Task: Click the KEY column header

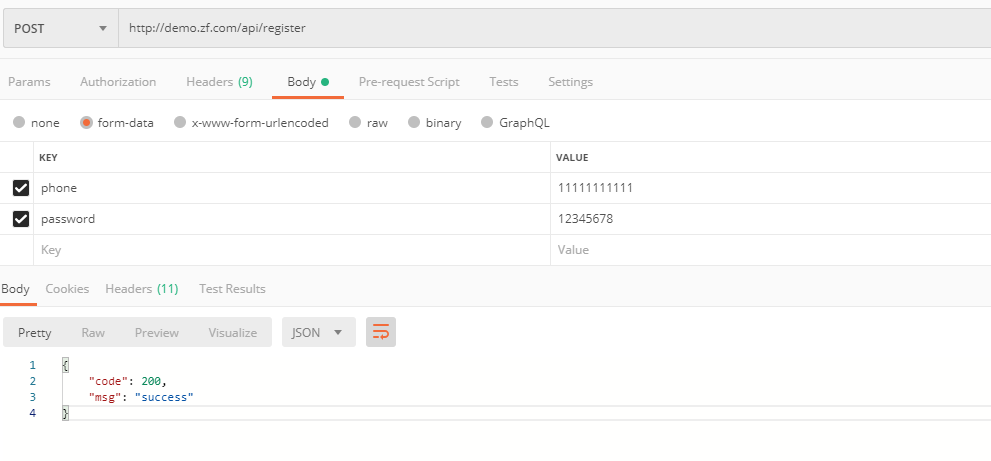Action: [x=49, y=157]
